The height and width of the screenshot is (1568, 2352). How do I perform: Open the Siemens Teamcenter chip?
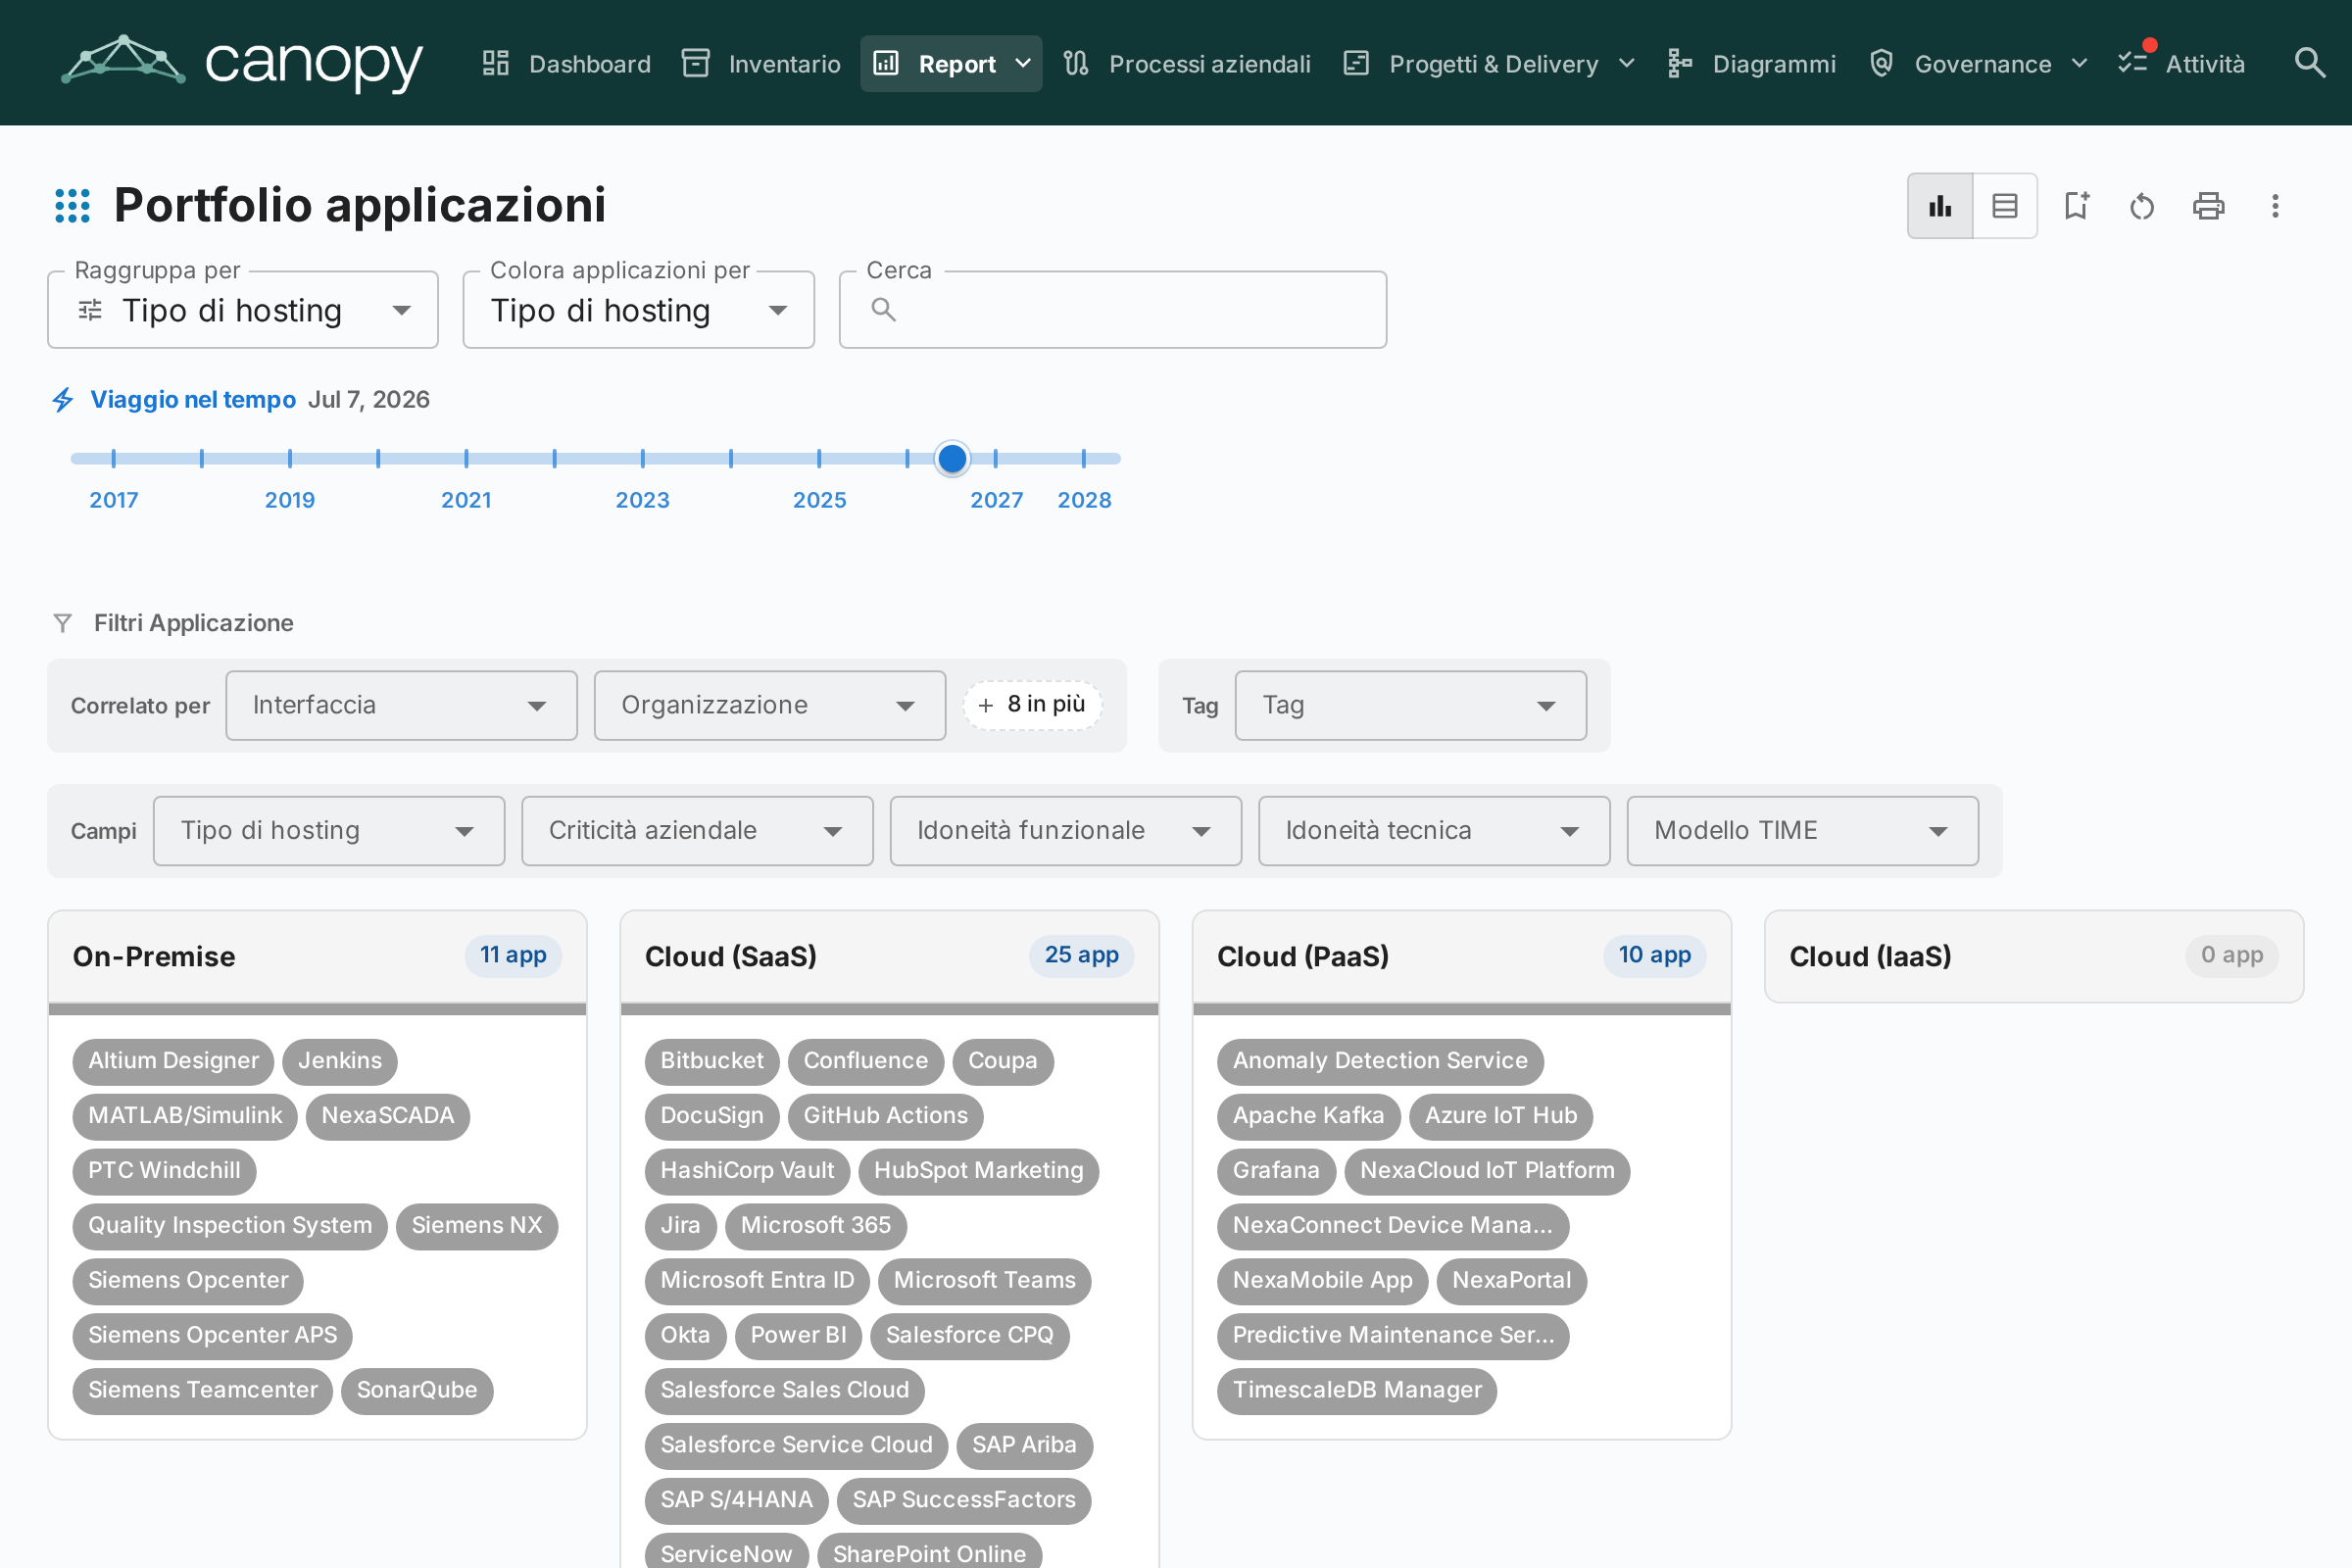tap(203, 1390)
